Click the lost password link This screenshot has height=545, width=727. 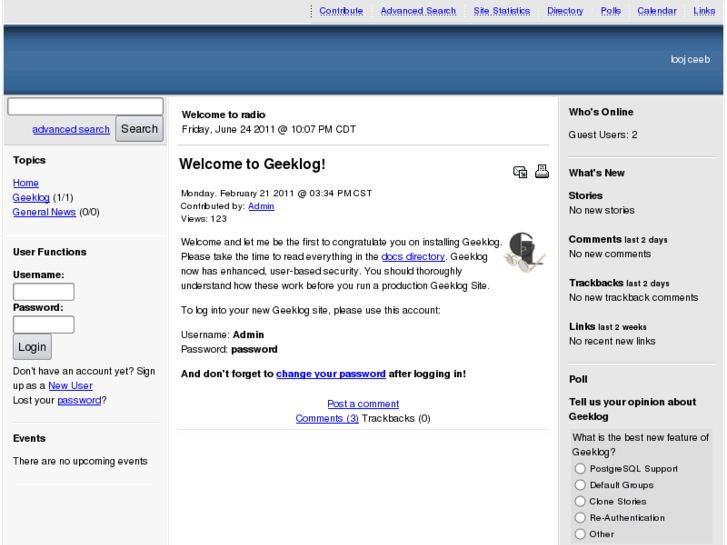coord(79,400)
